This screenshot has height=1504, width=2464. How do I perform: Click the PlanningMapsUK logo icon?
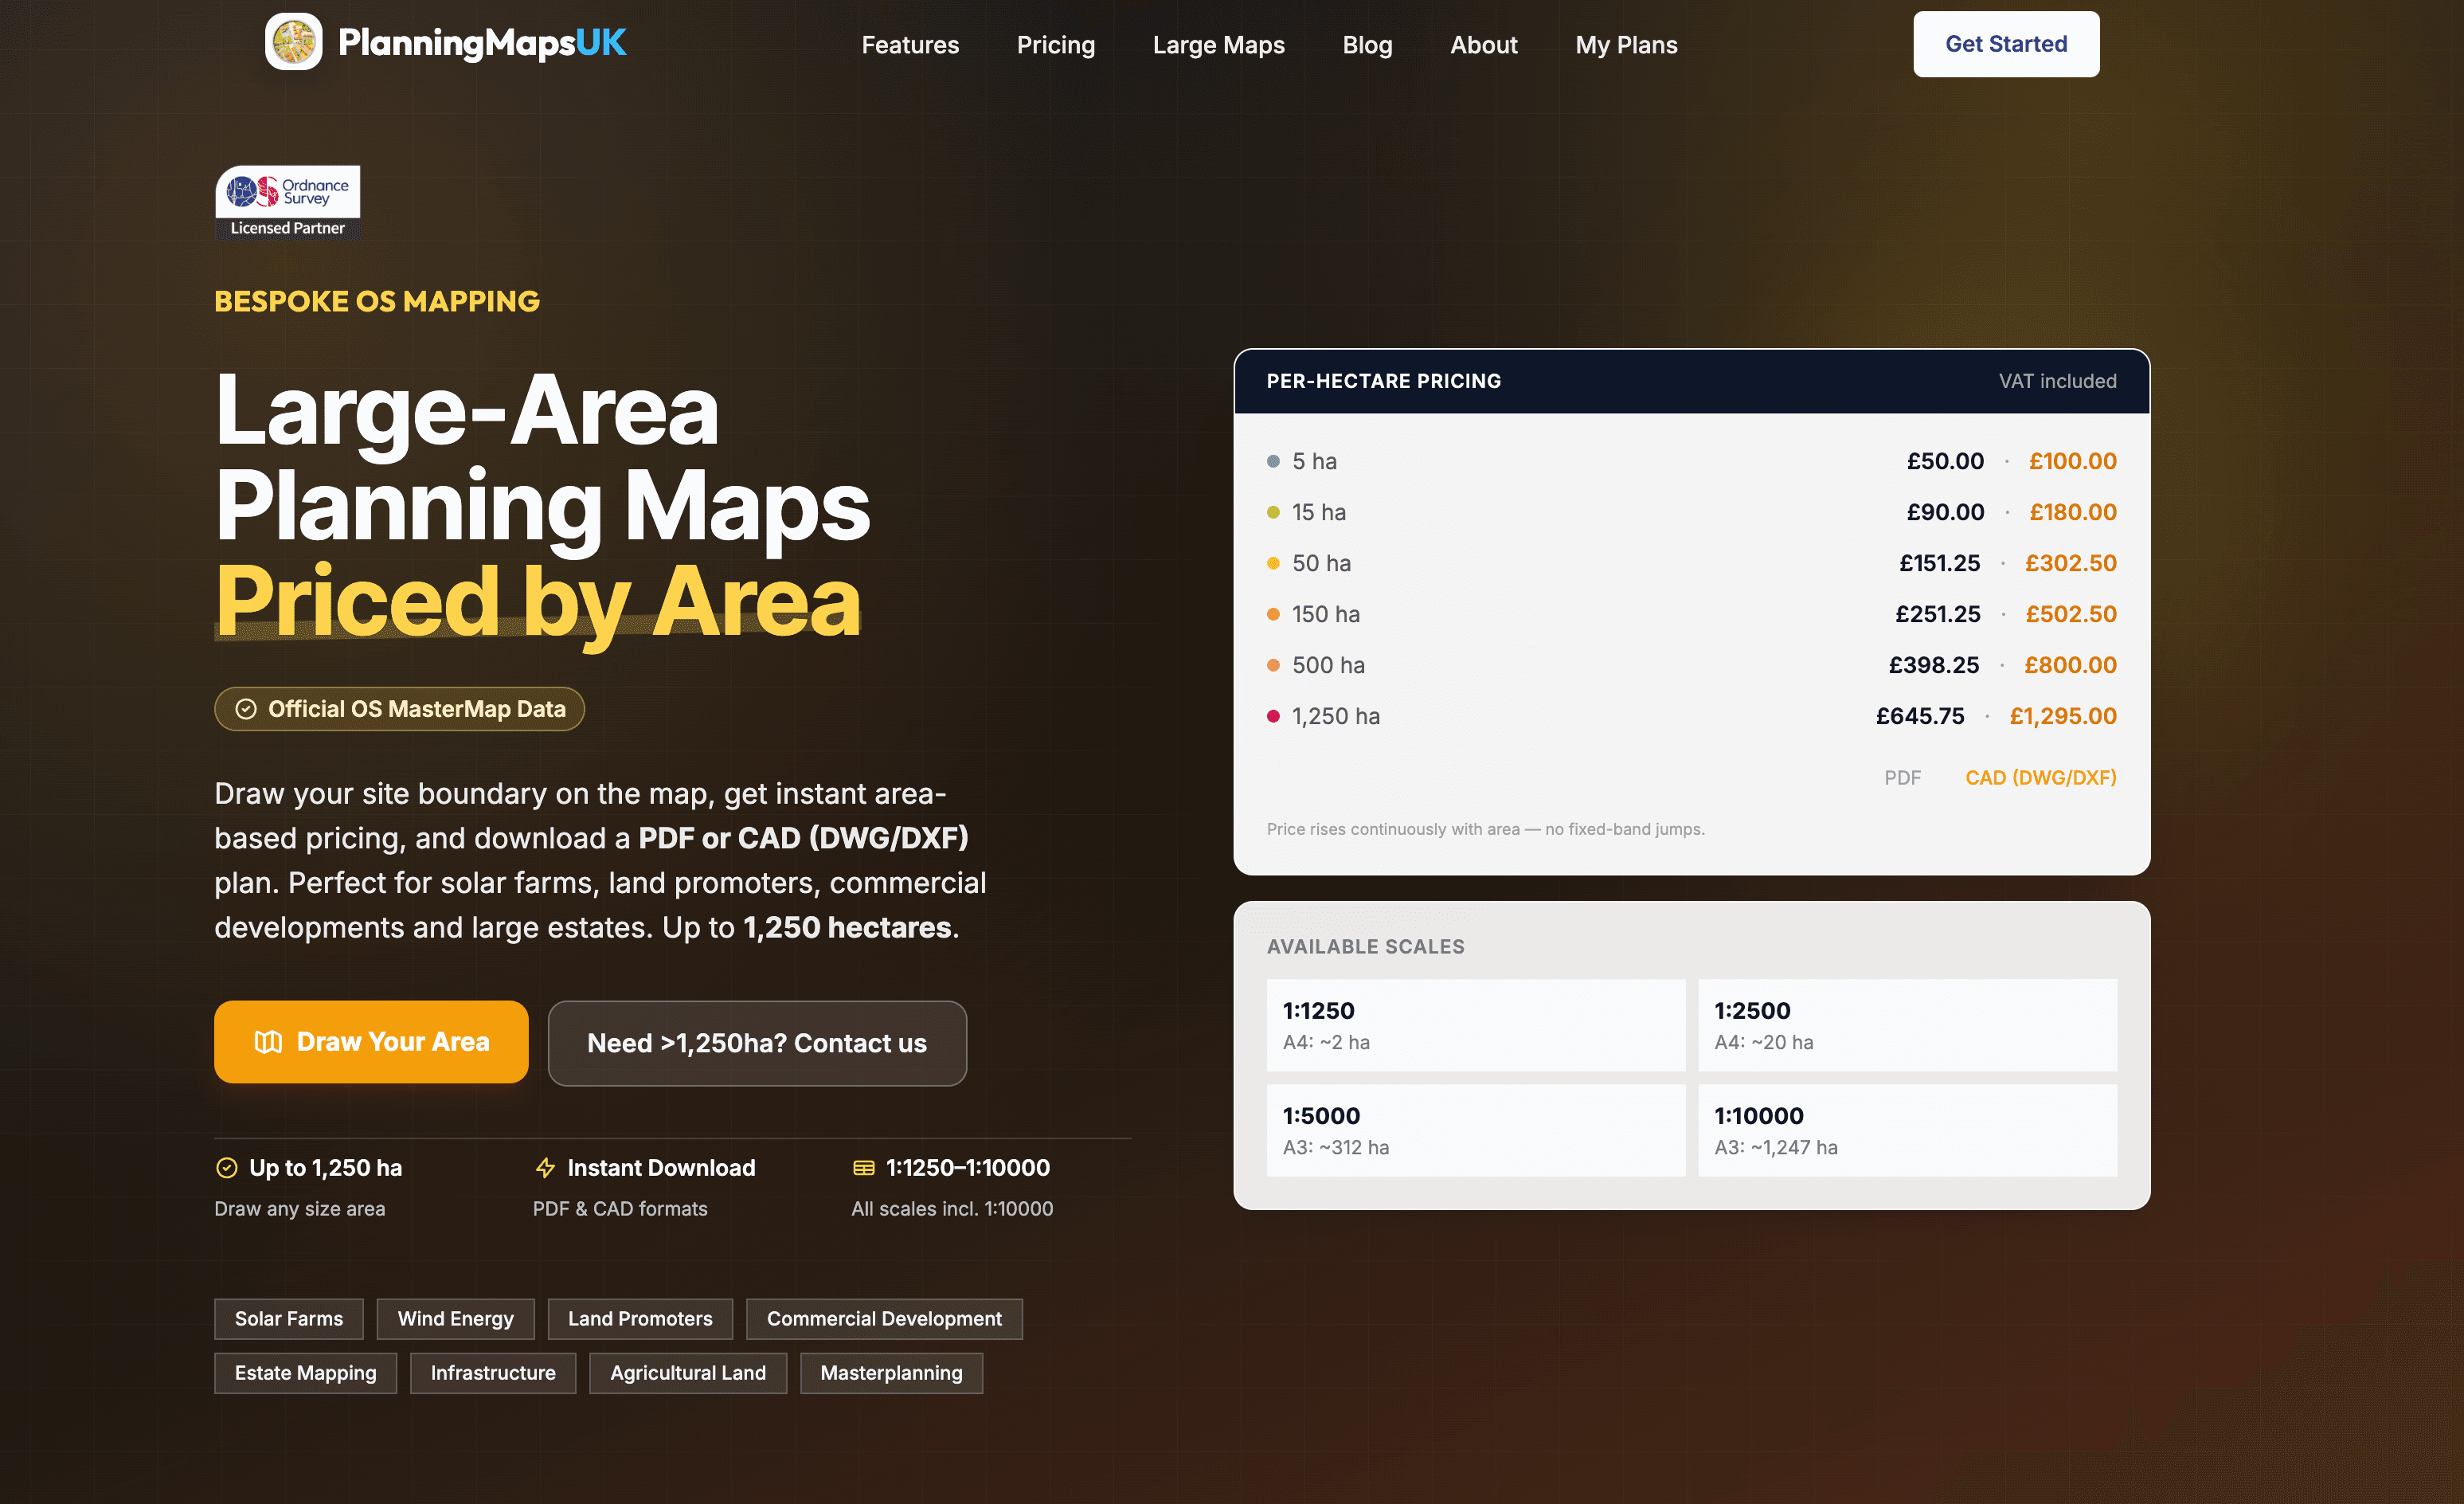(293, 42)
